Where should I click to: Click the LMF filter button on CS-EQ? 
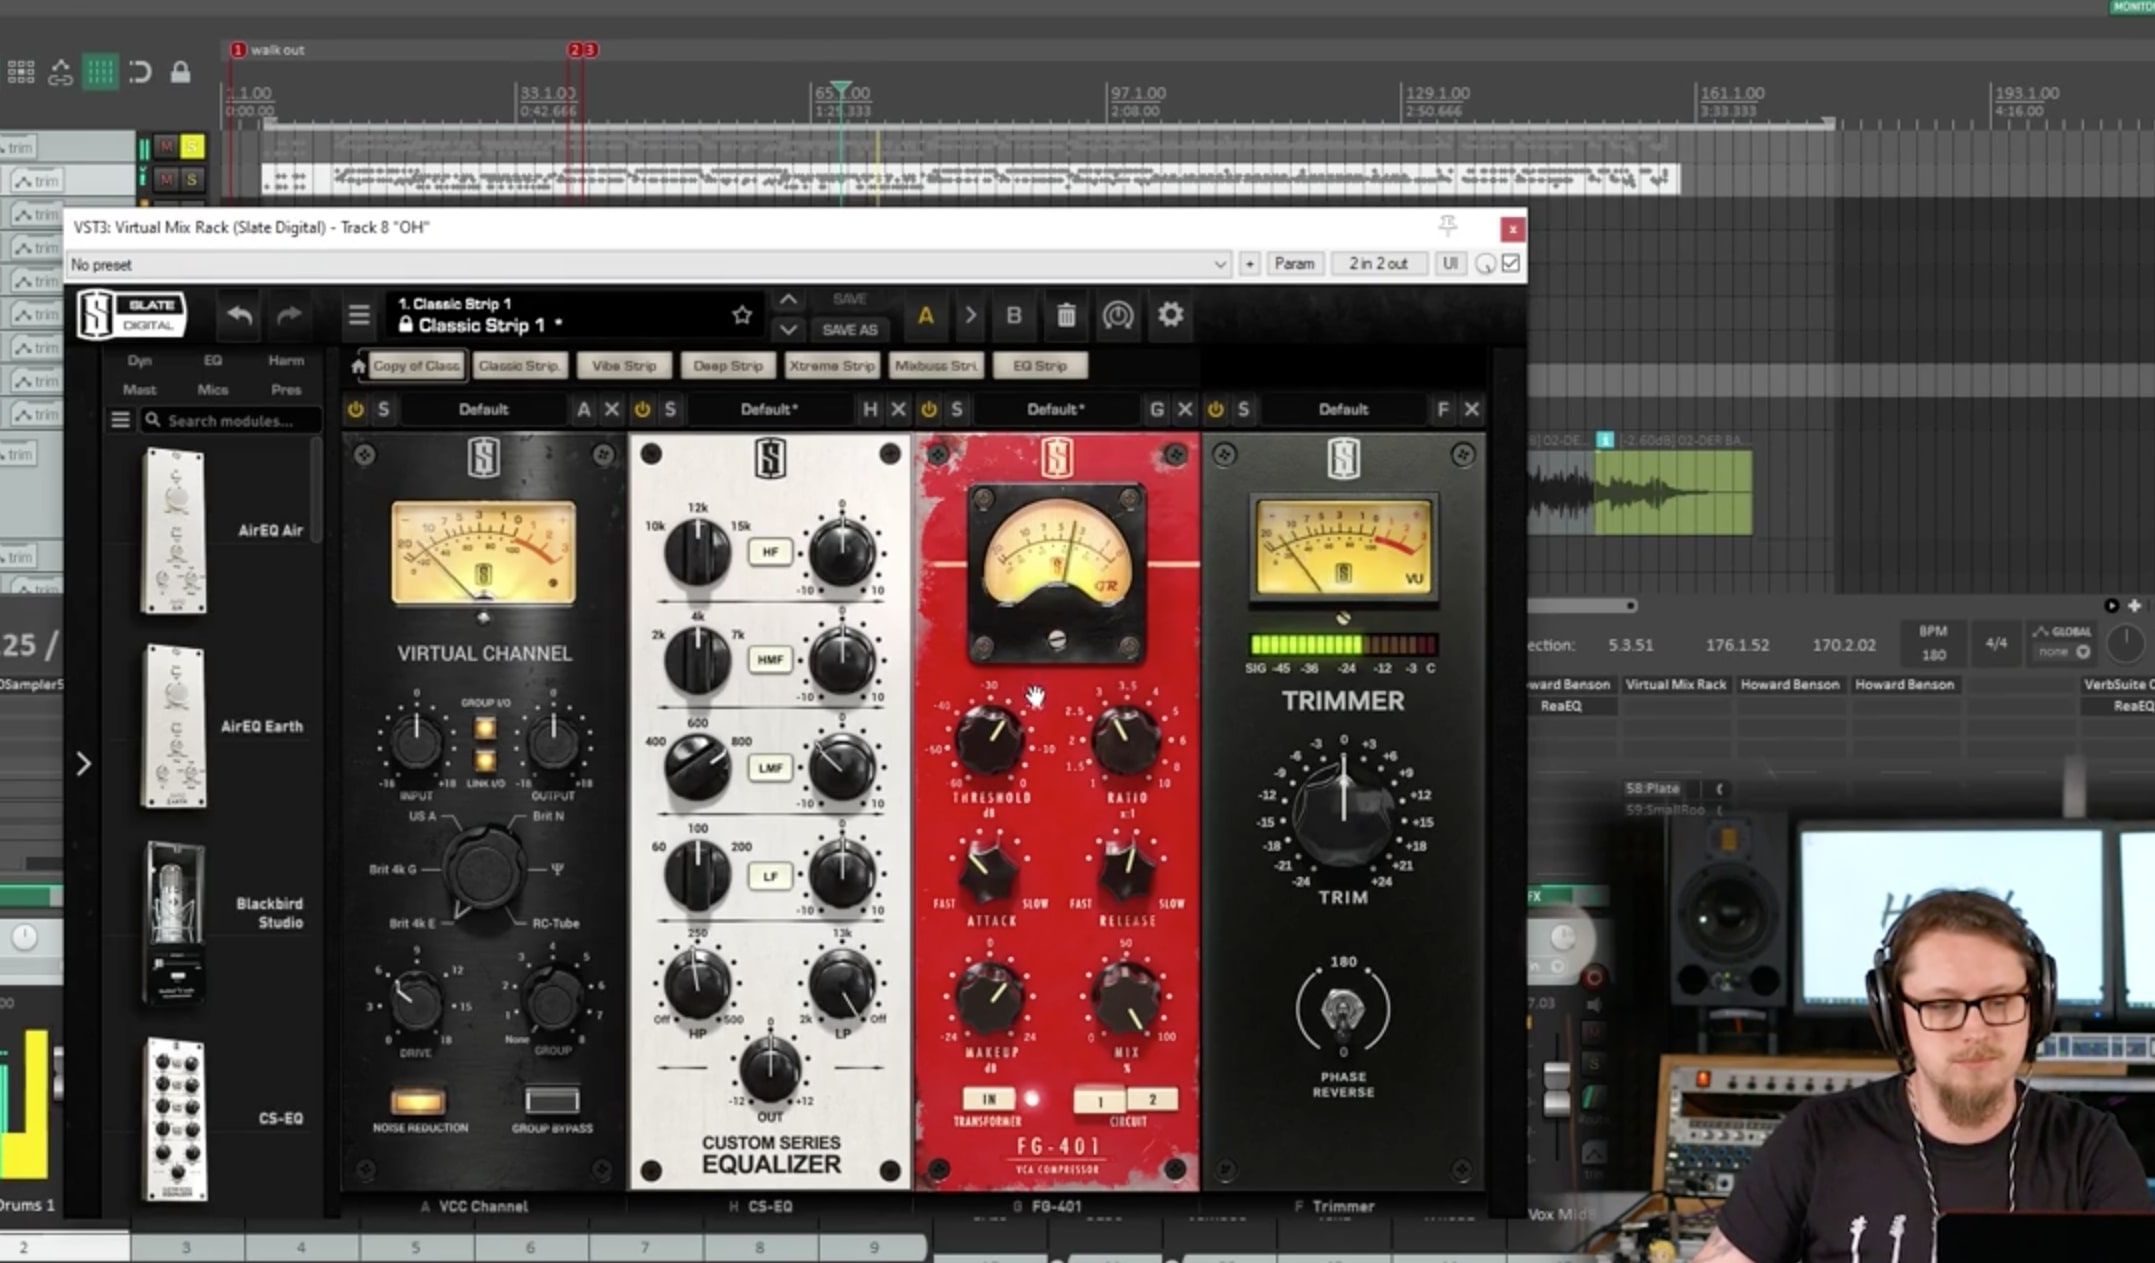tap(768, 767)
